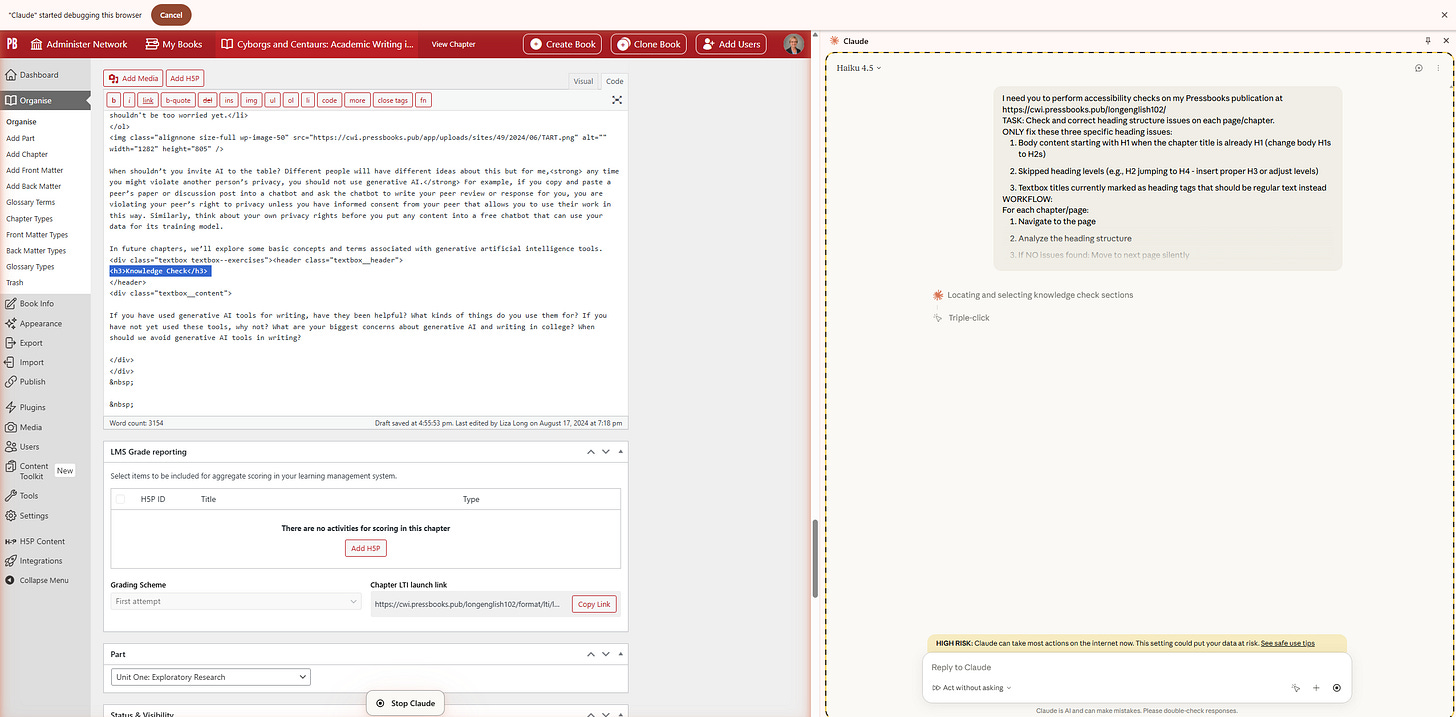The image size is (1456, 717).
Task: Switch to the Visual editor tab
Action: click(x=583, y=80)
